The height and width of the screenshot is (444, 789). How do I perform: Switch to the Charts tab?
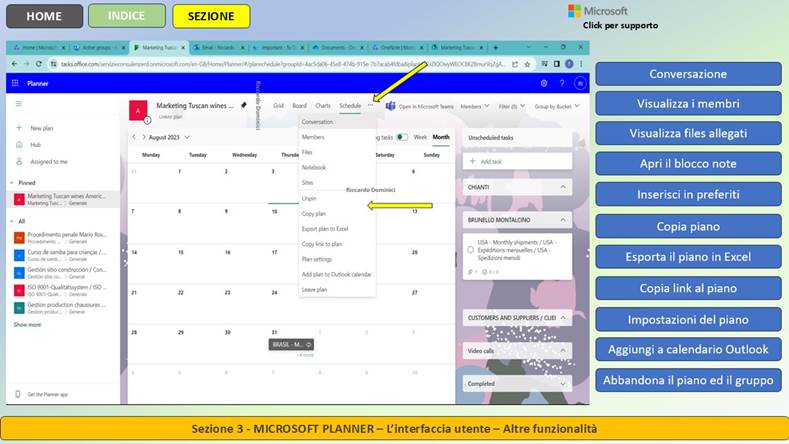(x=323, y=106)
